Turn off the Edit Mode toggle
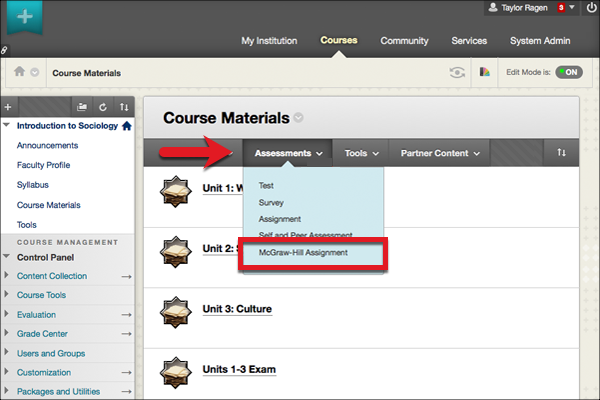The height and width of the screenshot is (400, 600). point(568,72)
